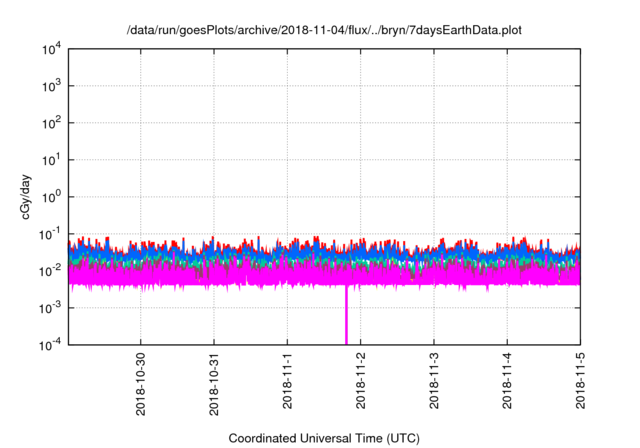The width and height of the screenshot is (640, 448).
Task: Click the Coordinated Universal Time (UTC) axis label
Action: pos(324,438)
